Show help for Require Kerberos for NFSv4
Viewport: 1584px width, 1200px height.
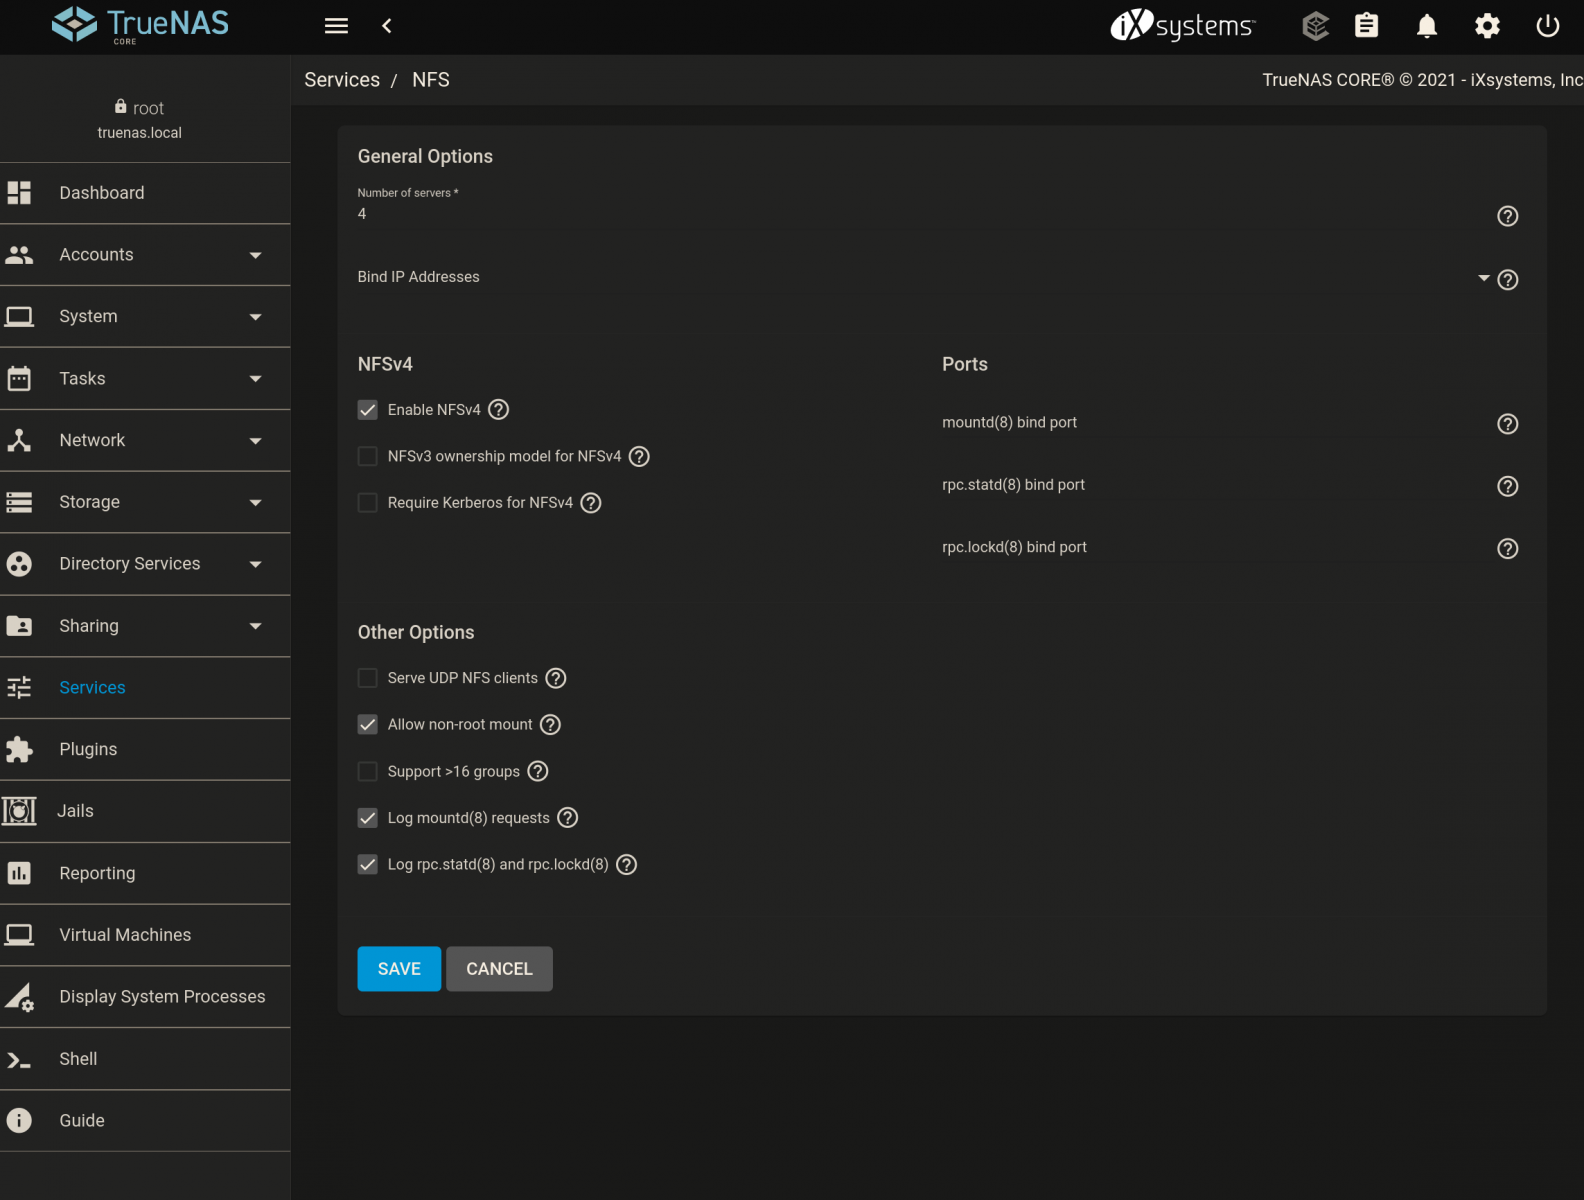coord(591,503)
